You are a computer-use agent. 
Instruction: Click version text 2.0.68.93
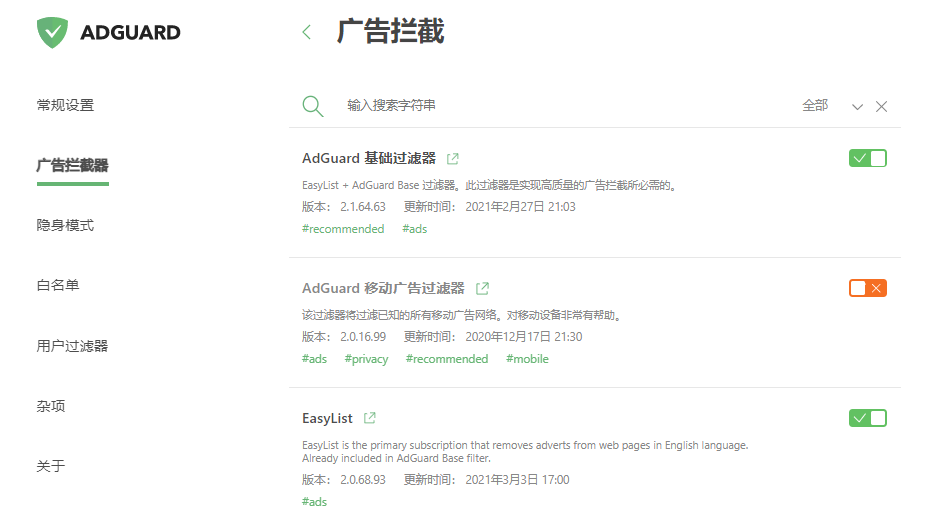coord(362,480)
